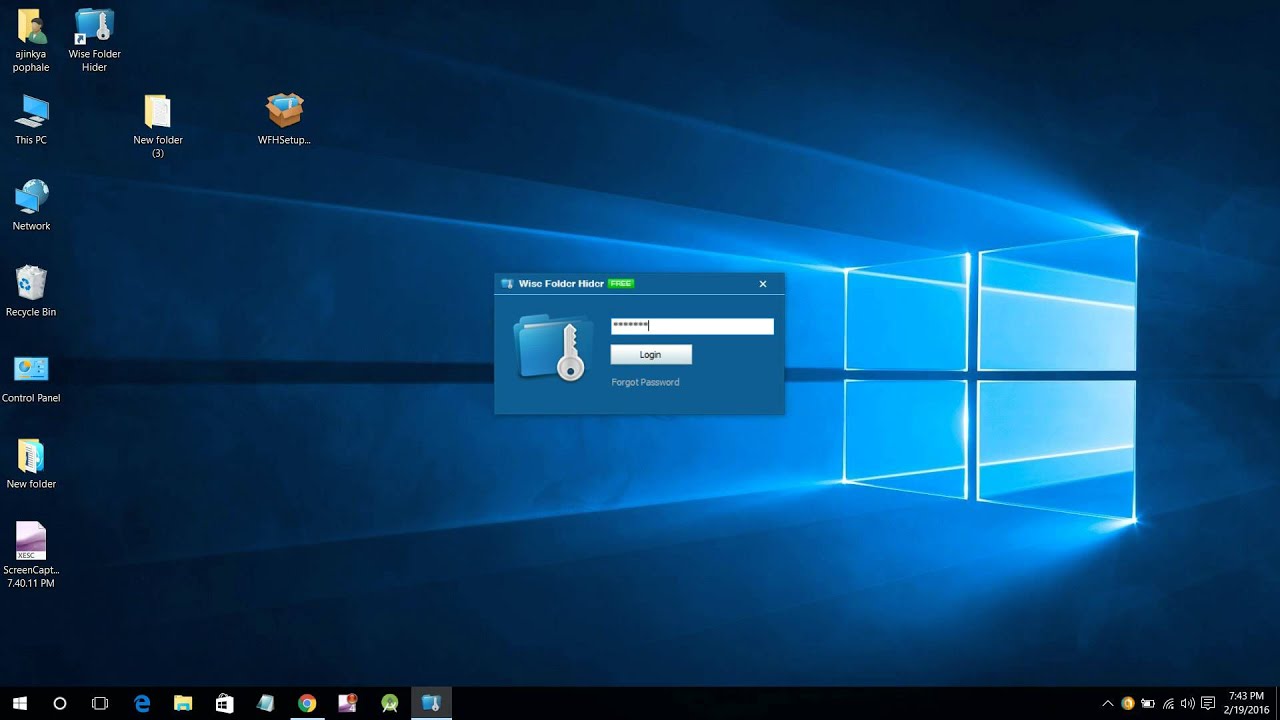Click the Wise Folder Hider taskbar button

(431, 703)
